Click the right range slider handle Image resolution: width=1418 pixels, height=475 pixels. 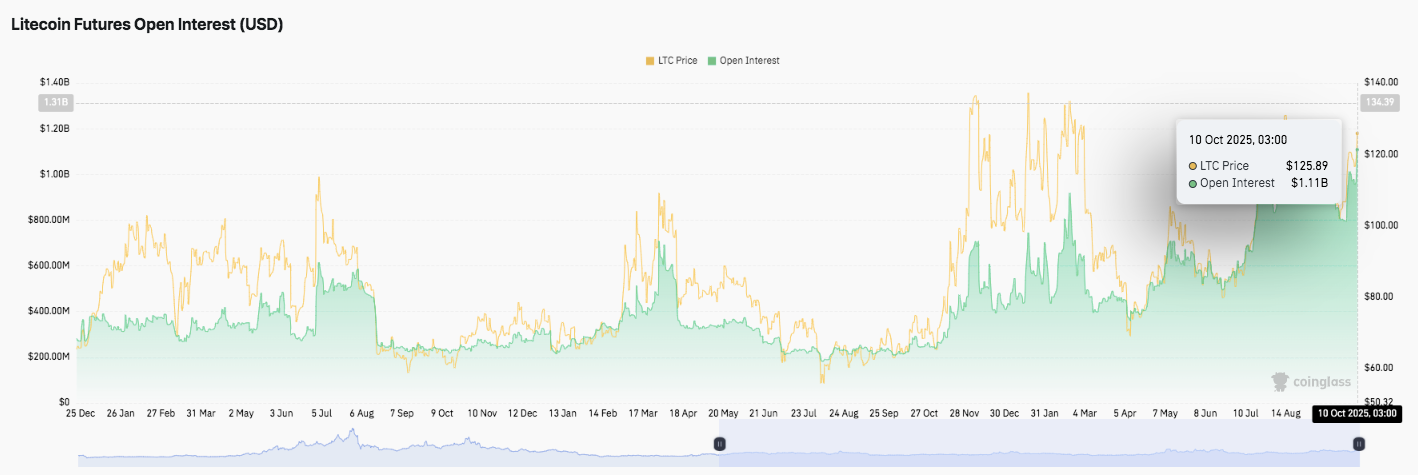(1358, 443)
